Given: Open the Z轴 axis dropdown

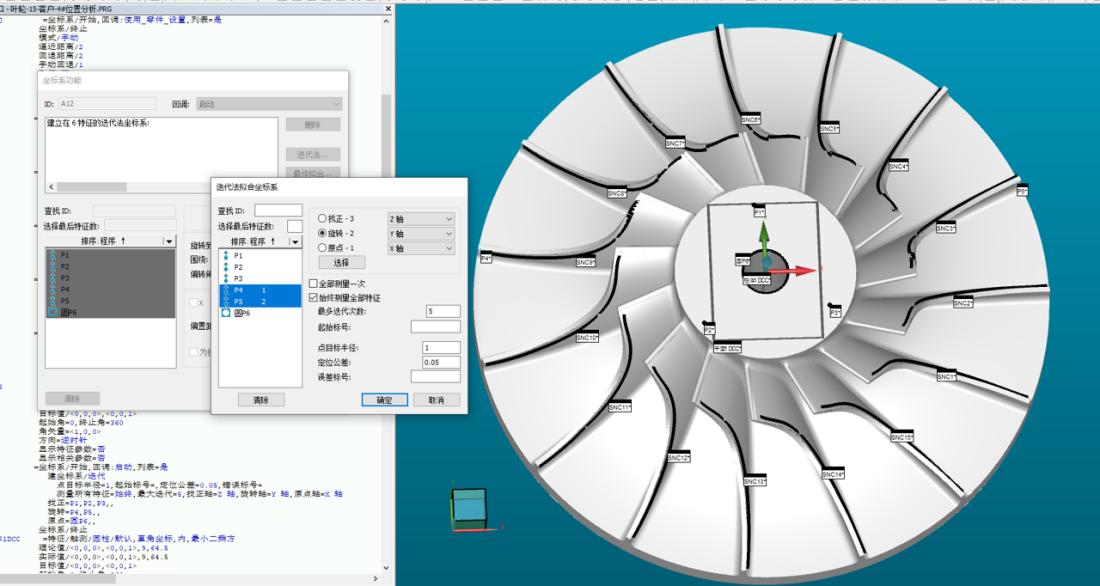Looking at the screenshot, I should [x=420, y=219].
